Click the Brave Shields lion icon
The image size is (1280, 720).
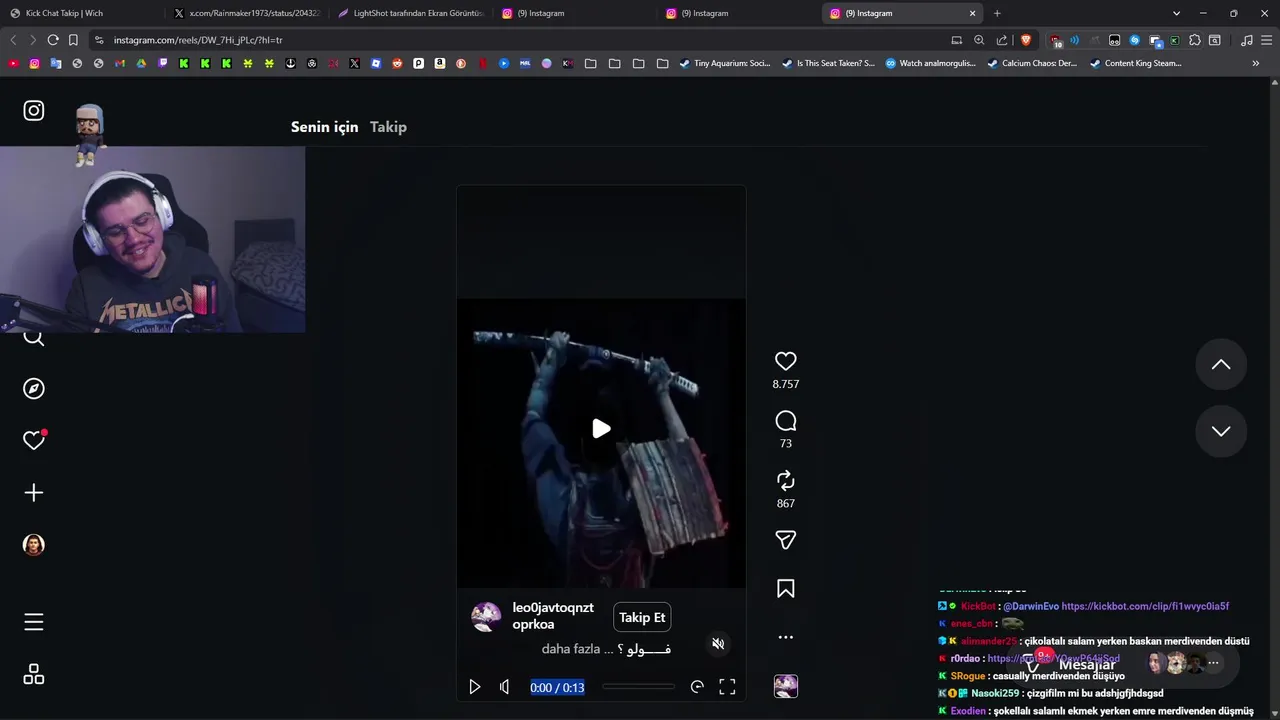(x=1025, y=40)
